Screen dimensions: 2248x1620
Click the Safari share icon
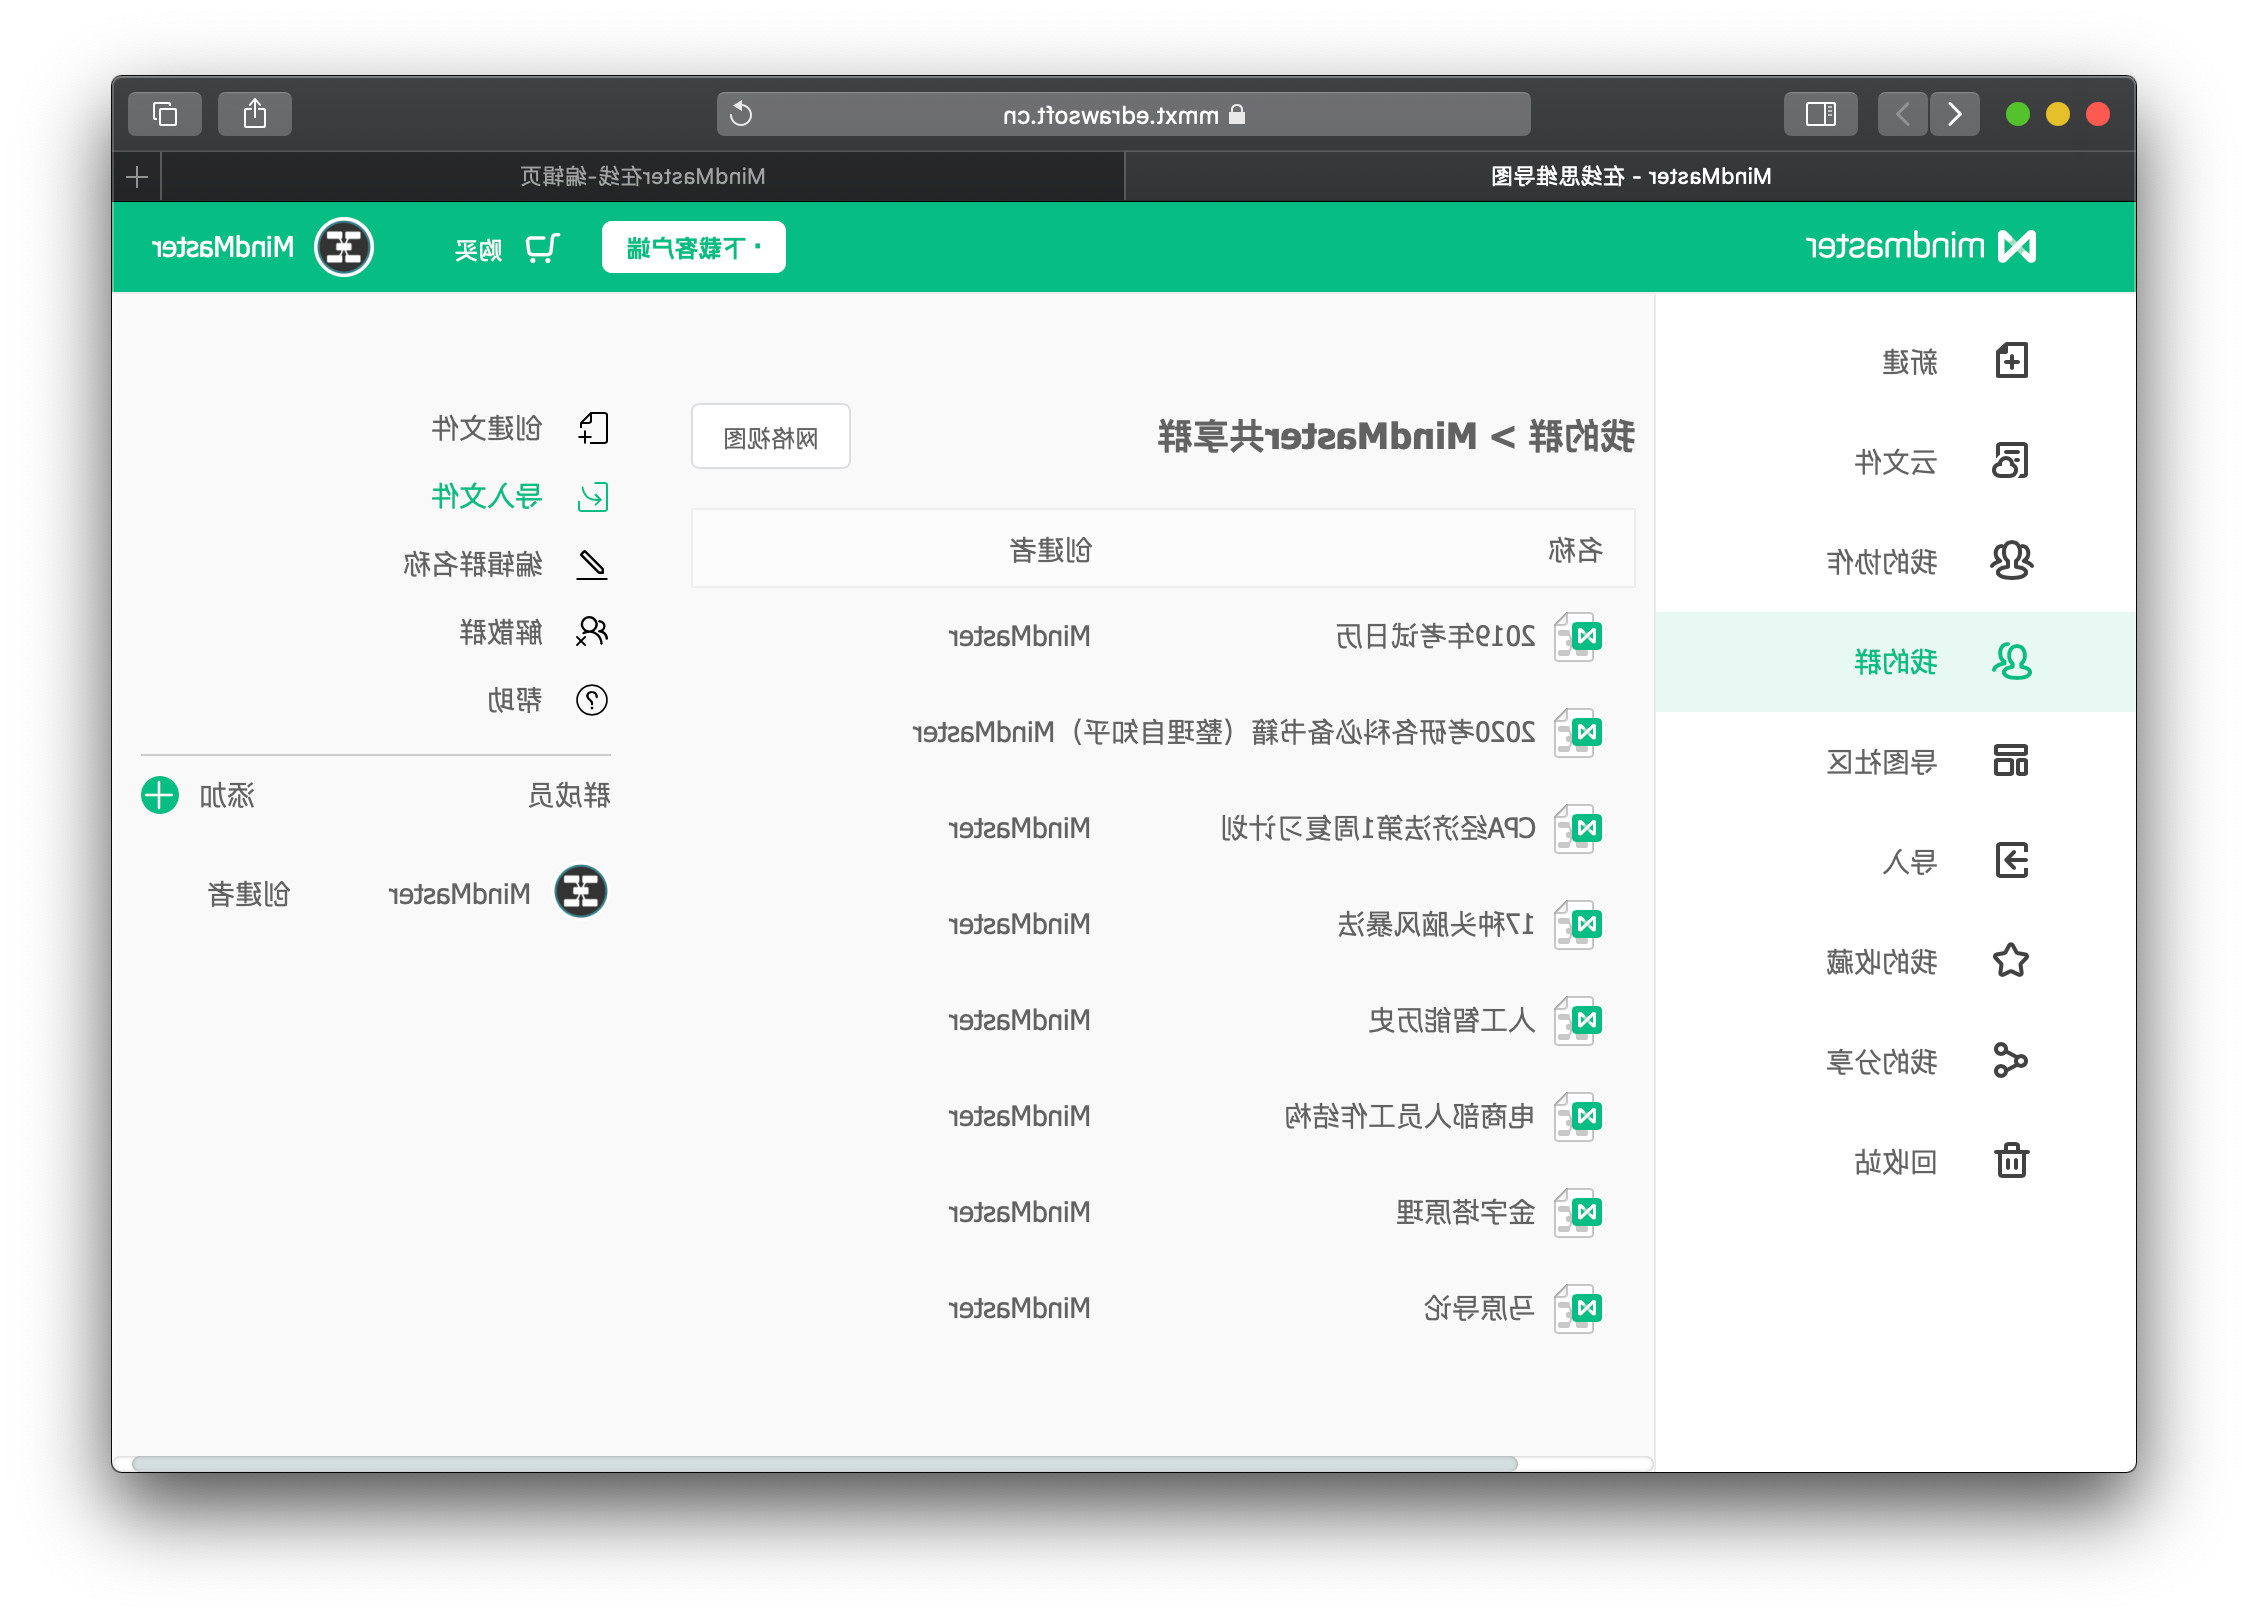tap(255, 114)
